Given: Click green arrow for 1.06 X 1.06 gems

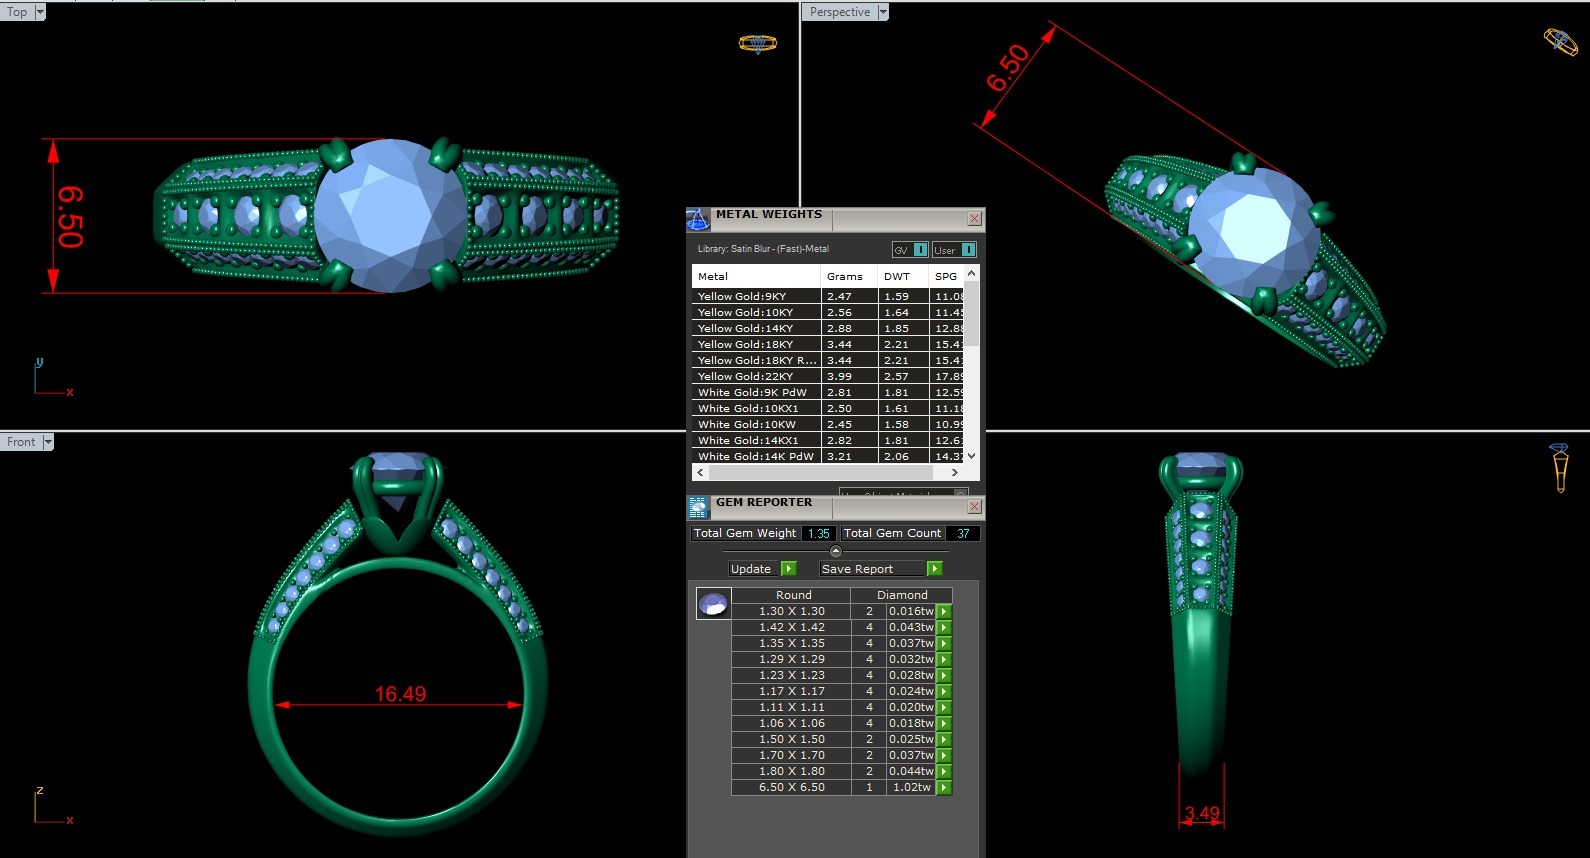Looking at the screenshot, I should [944, 723].
